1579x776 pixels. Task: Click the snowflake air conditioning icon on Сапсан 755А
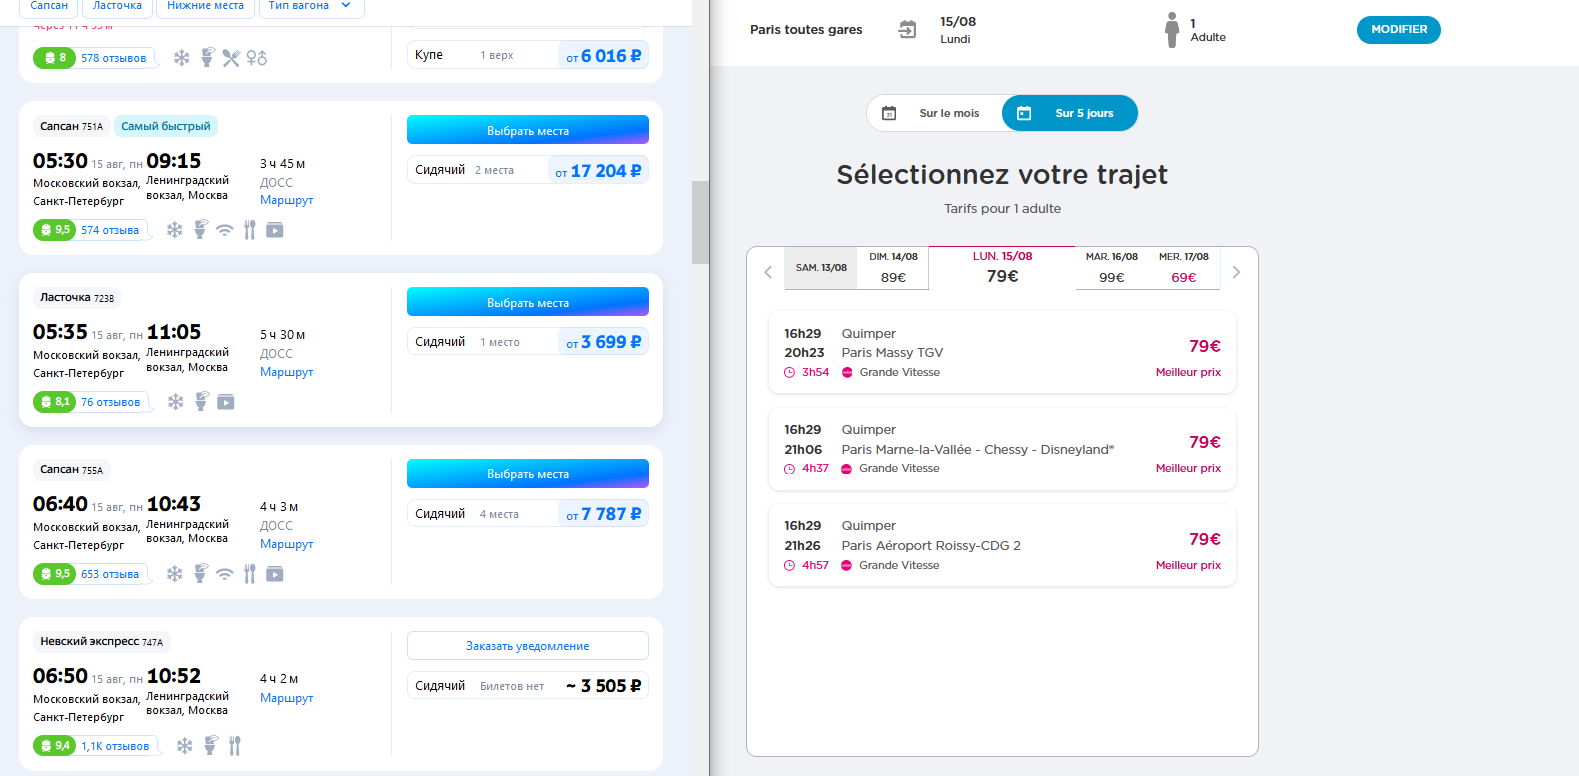(x=175, y=574)
